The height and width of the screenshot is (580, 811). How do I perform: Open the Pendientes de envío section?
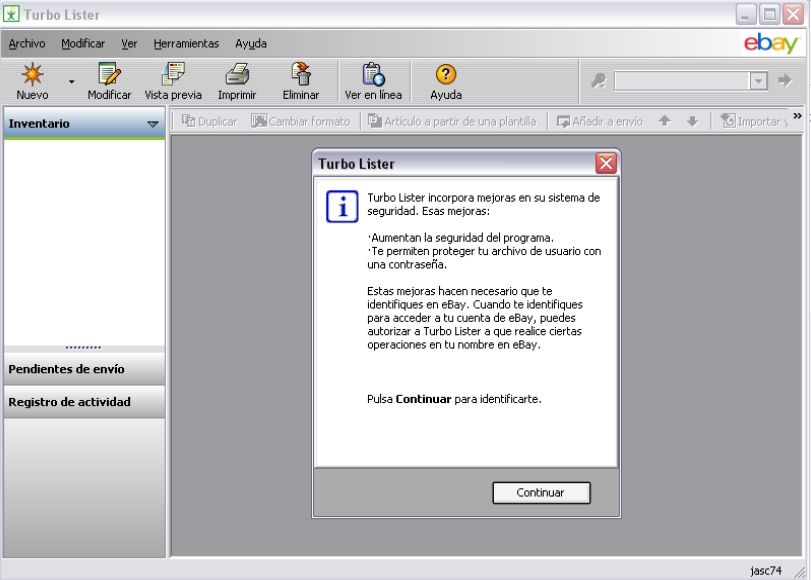84,369
